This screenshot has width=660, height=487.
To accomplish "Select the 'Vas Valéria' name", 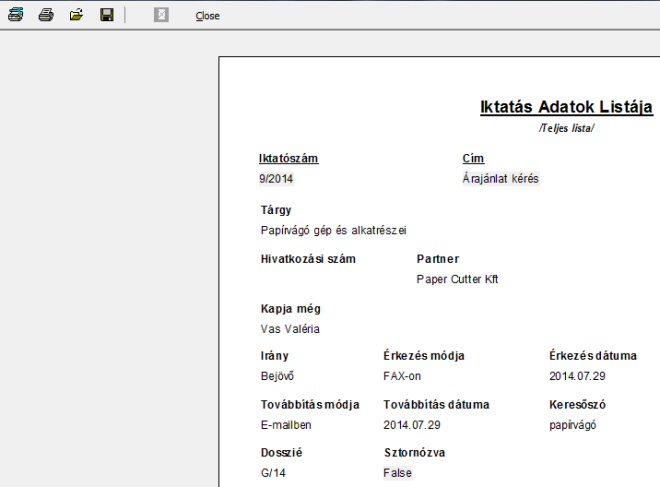I will tap(290, 329).
